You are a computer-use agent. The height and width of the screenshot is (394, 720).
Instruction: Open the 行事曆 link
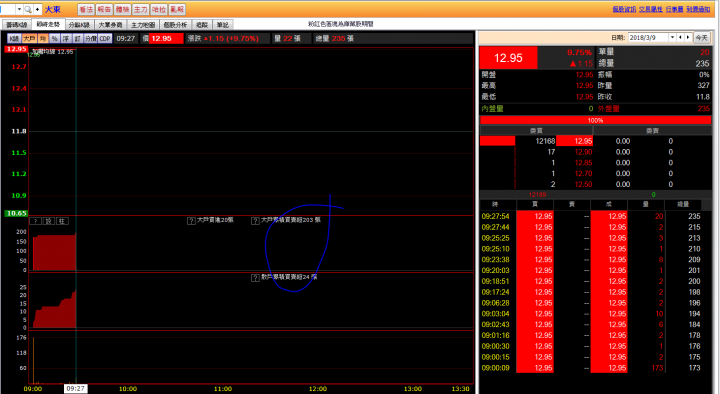click(x=675, y=9)
